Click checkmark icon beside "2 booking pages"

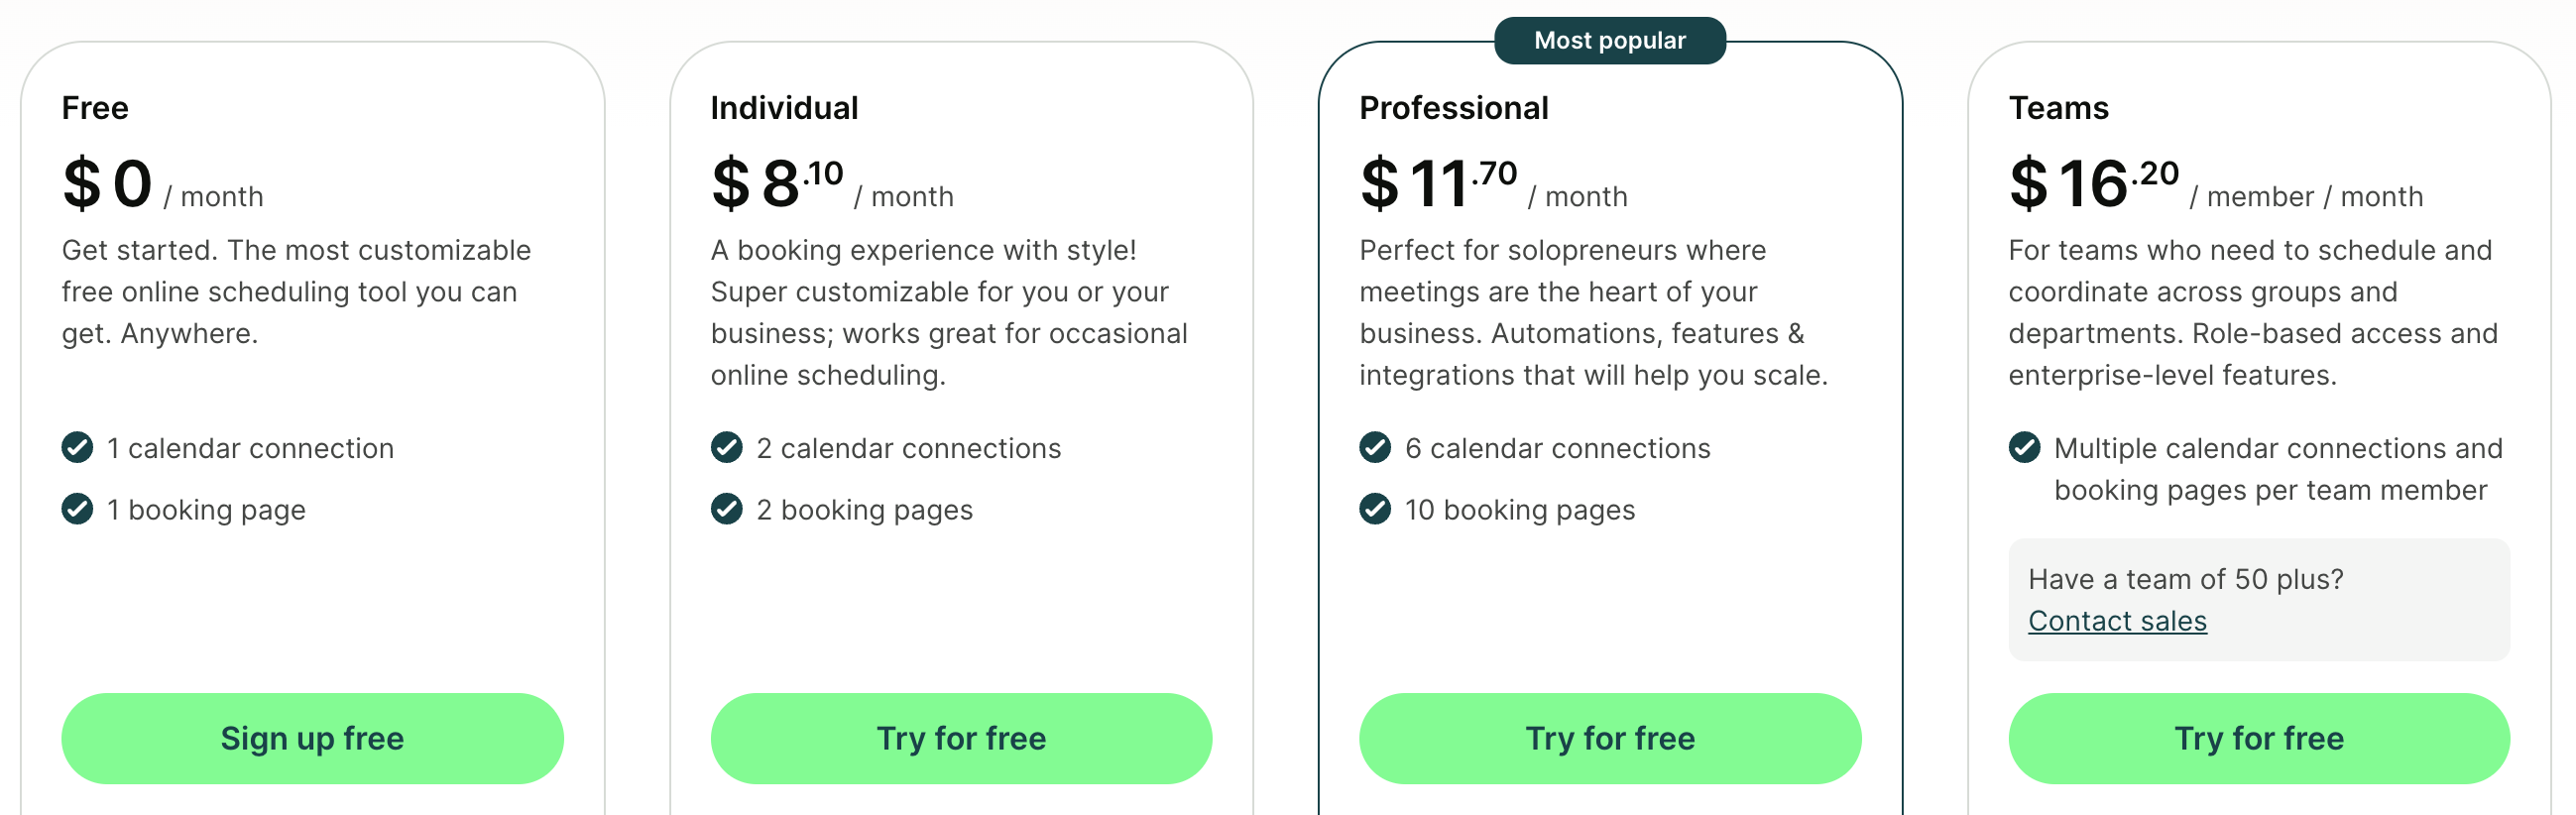pos(727,509)
